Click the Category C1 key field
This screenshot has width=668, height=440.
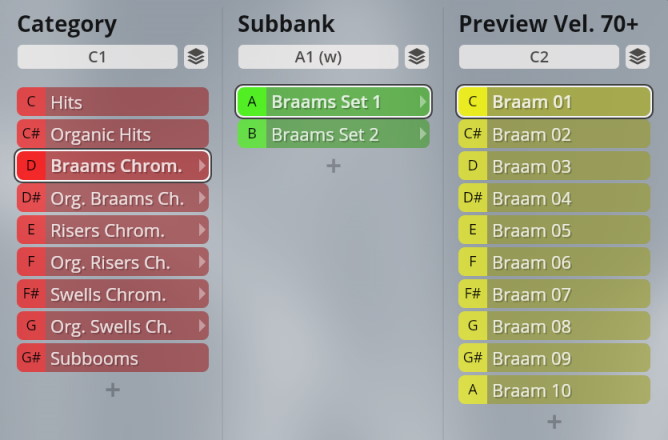point(97,57)
